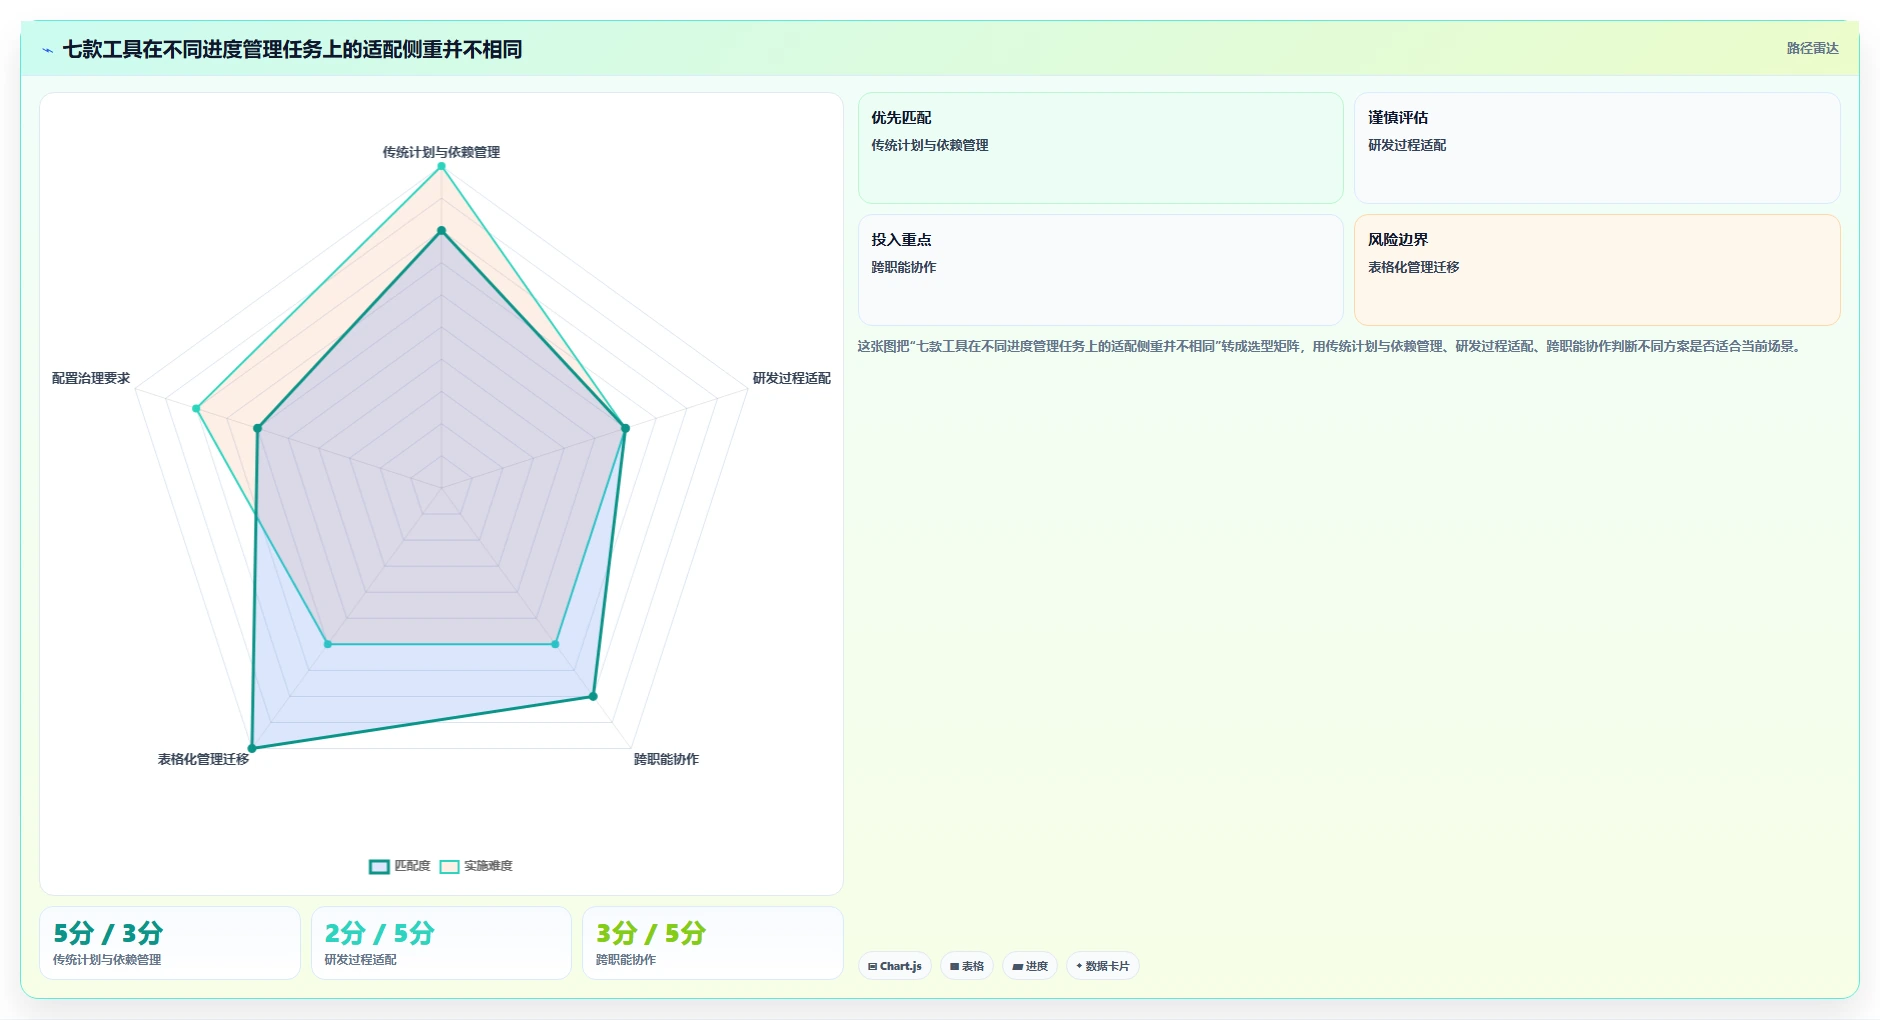The image size is (1880, 1020).
Task: Toggle the 实施难度 legend item
Action: click(476, 866)
